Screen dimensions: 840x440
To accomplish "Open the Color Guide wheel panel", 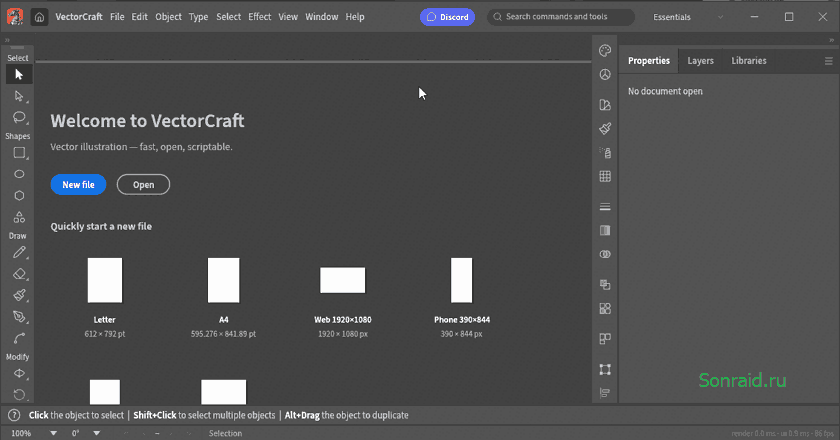I will pos(605,74).
